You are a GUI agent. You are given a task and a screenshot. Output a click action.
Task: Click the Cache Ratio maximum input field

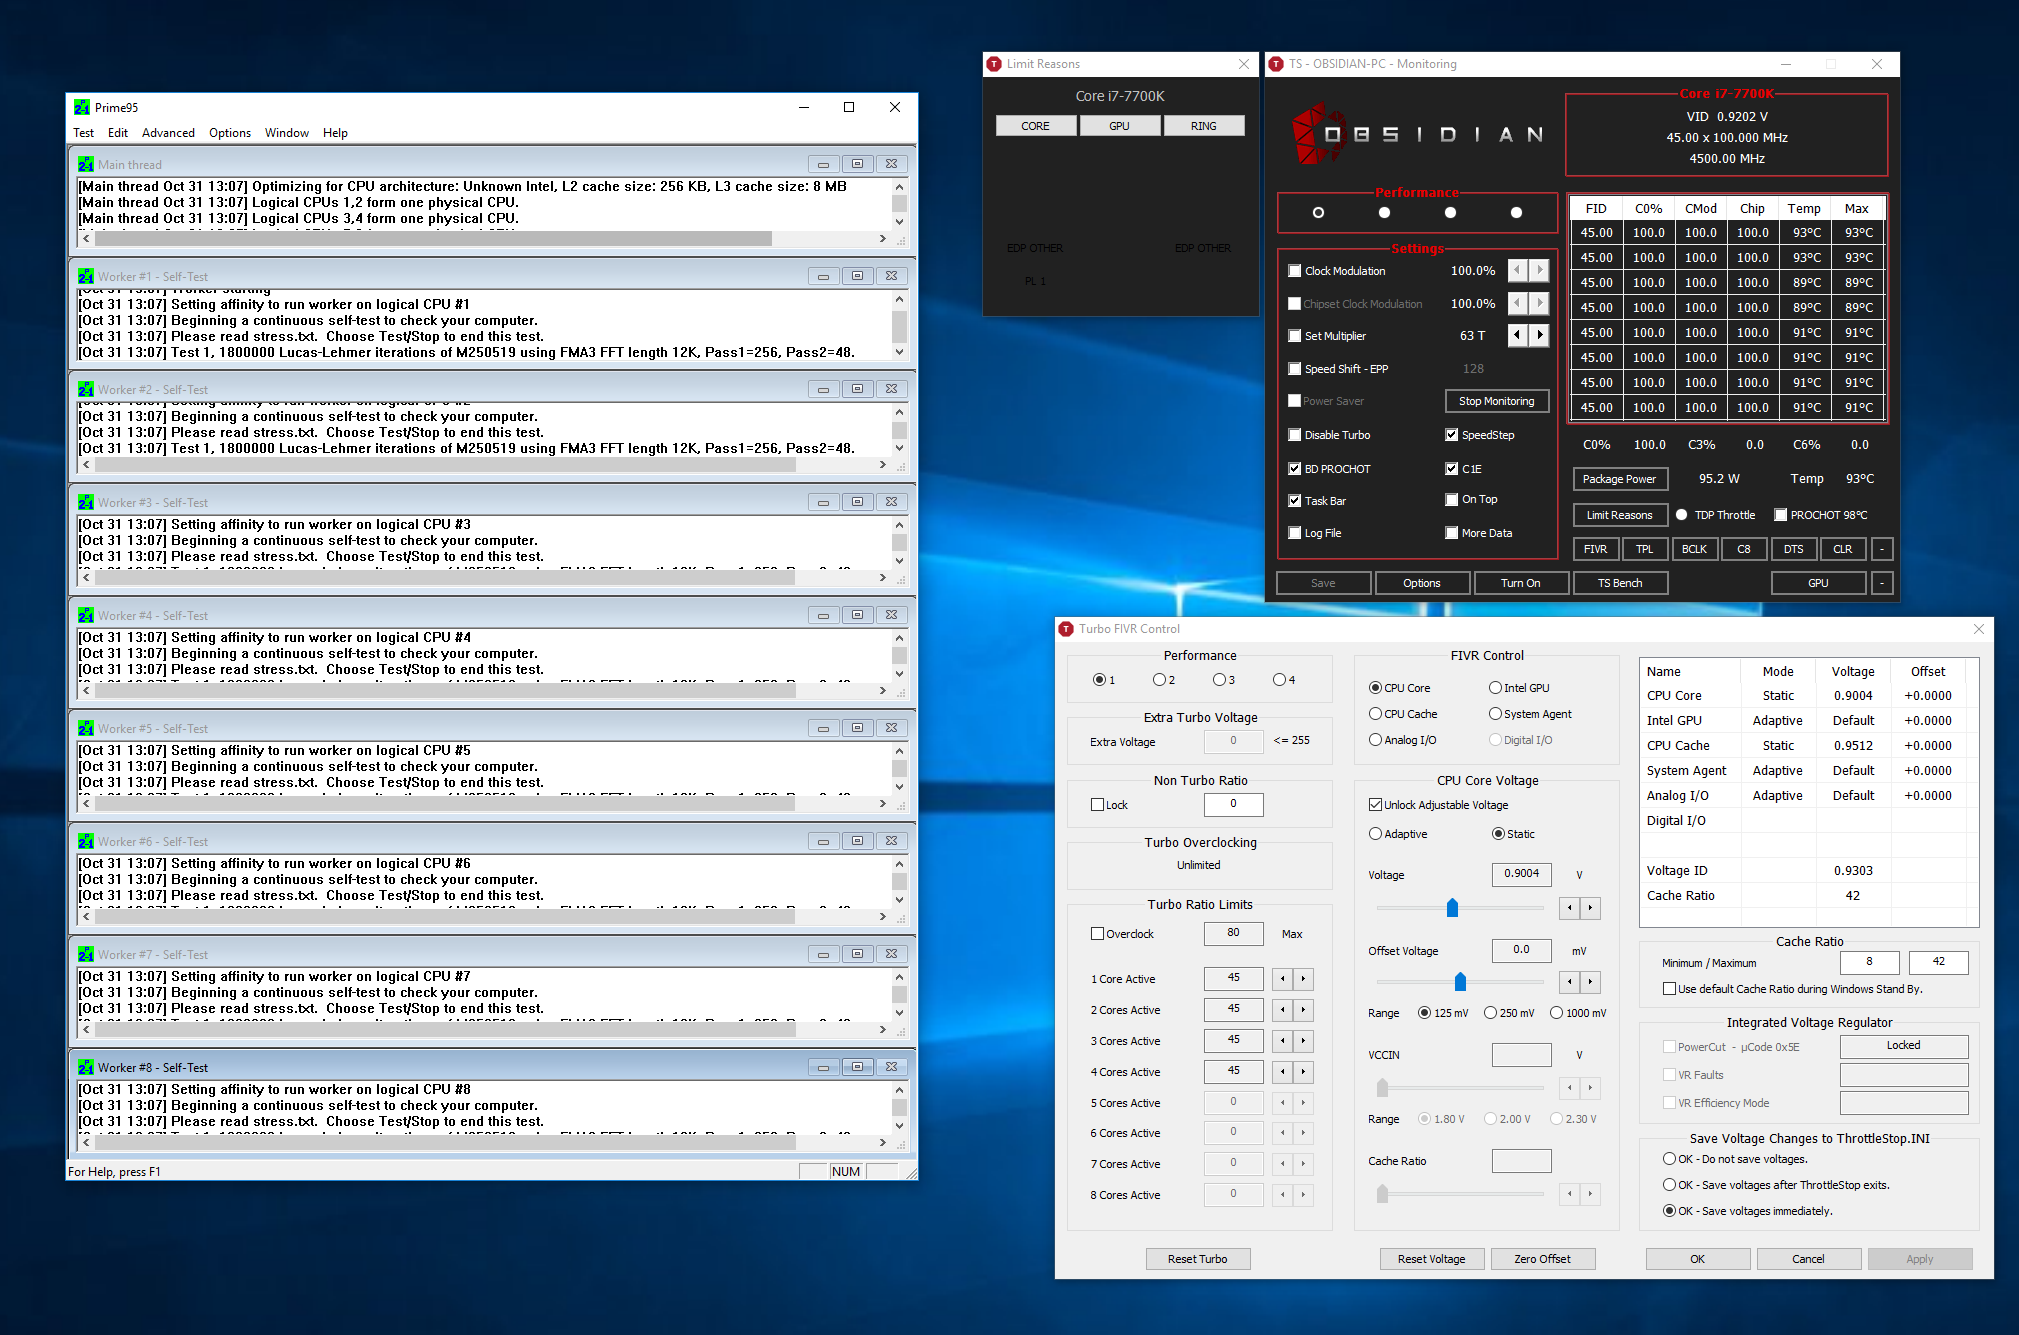[x=1938, y=962]
